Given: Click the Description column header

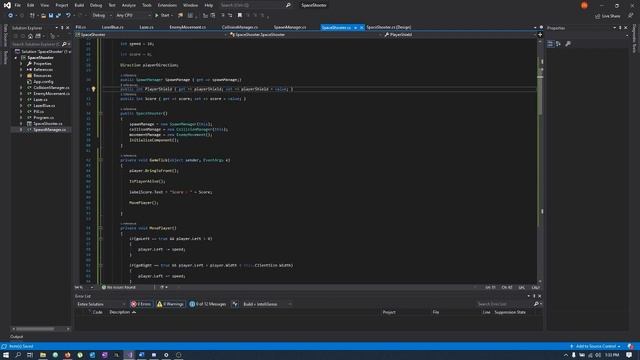Looking at the screenshot, I should [x=120, y=312].
